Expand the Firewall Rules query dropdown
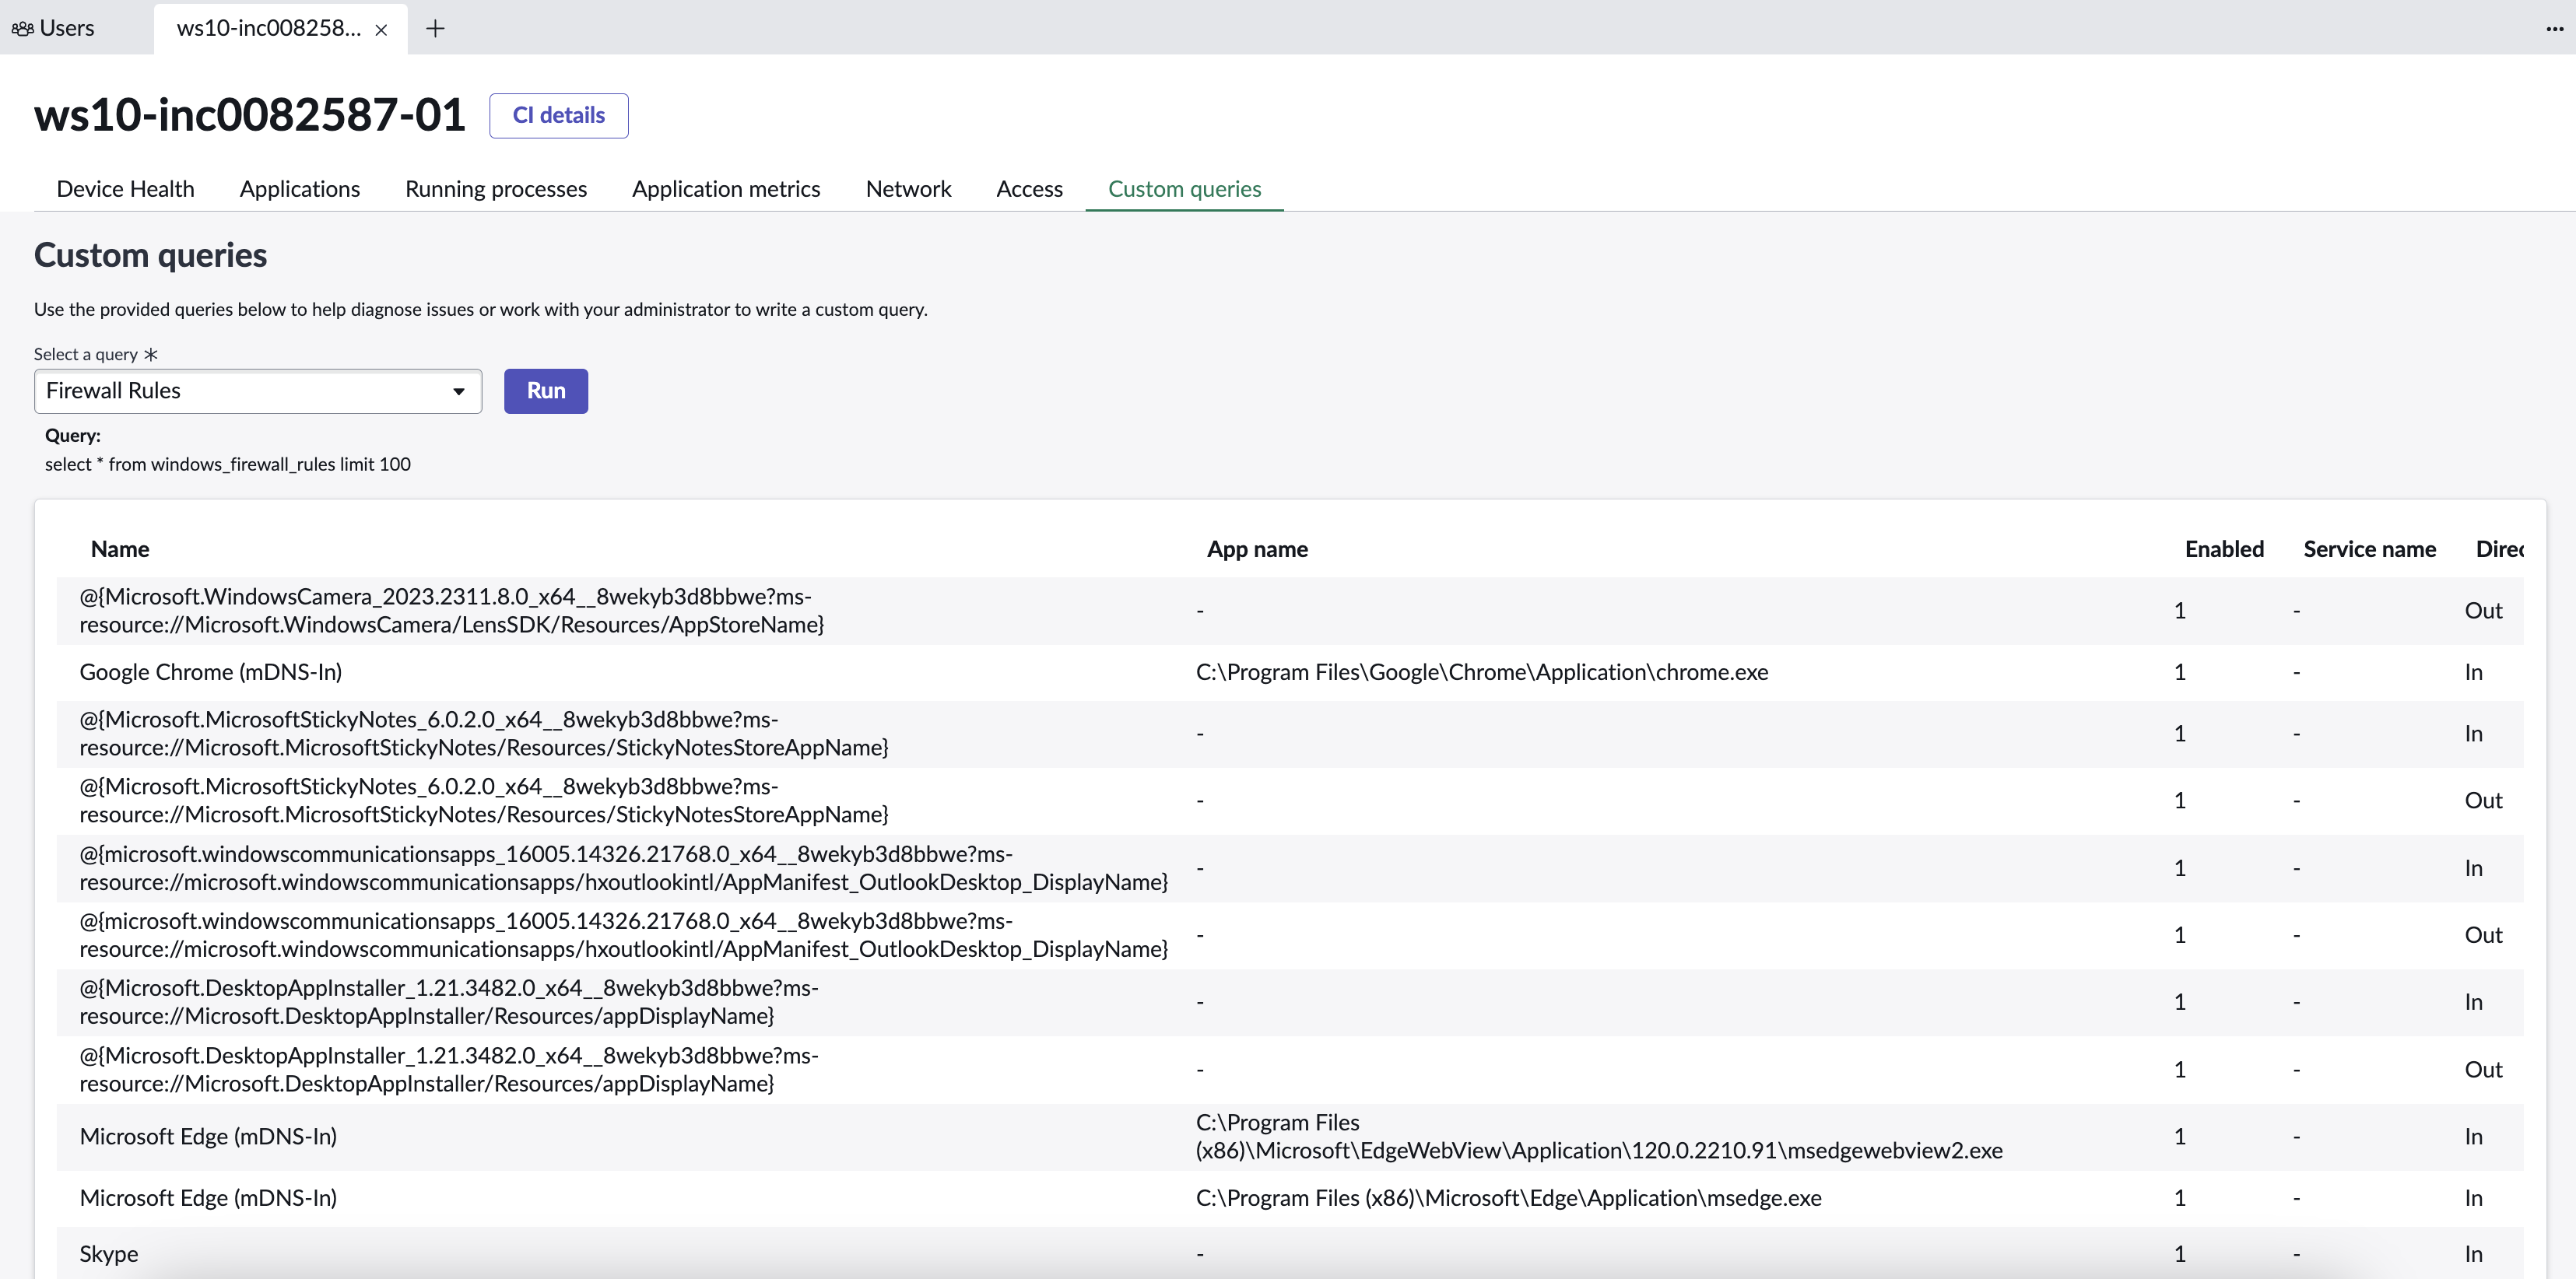Screen dimensions: 2576x1279 (x=258, y=391)
